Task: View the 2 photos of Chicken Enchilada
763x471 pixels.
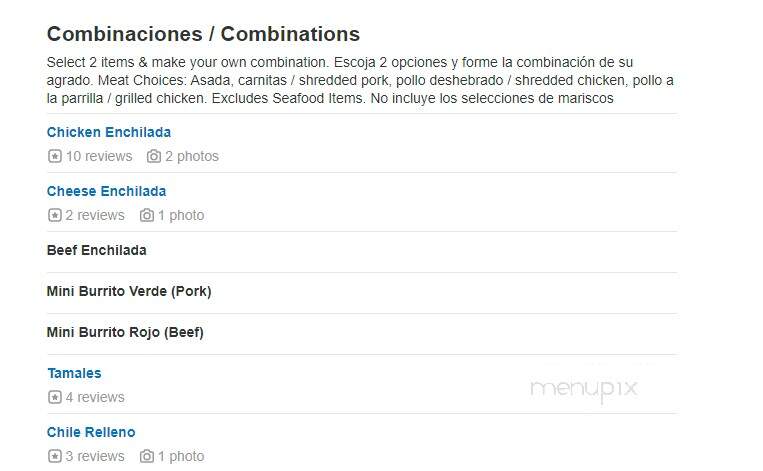Action: tap(192, 156)
